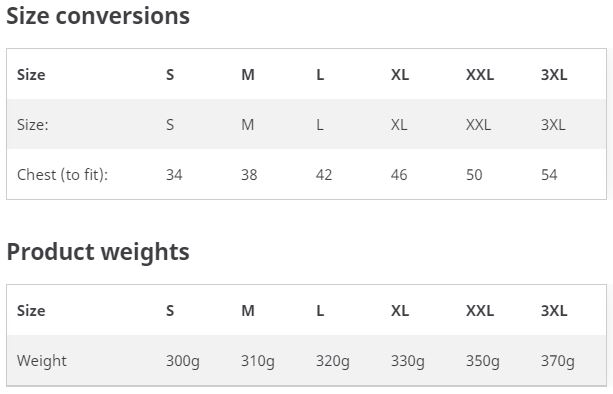The image size is (613, 394).
Task: Click the Chest (to fit) row label
Action: (x=63, y=175)
